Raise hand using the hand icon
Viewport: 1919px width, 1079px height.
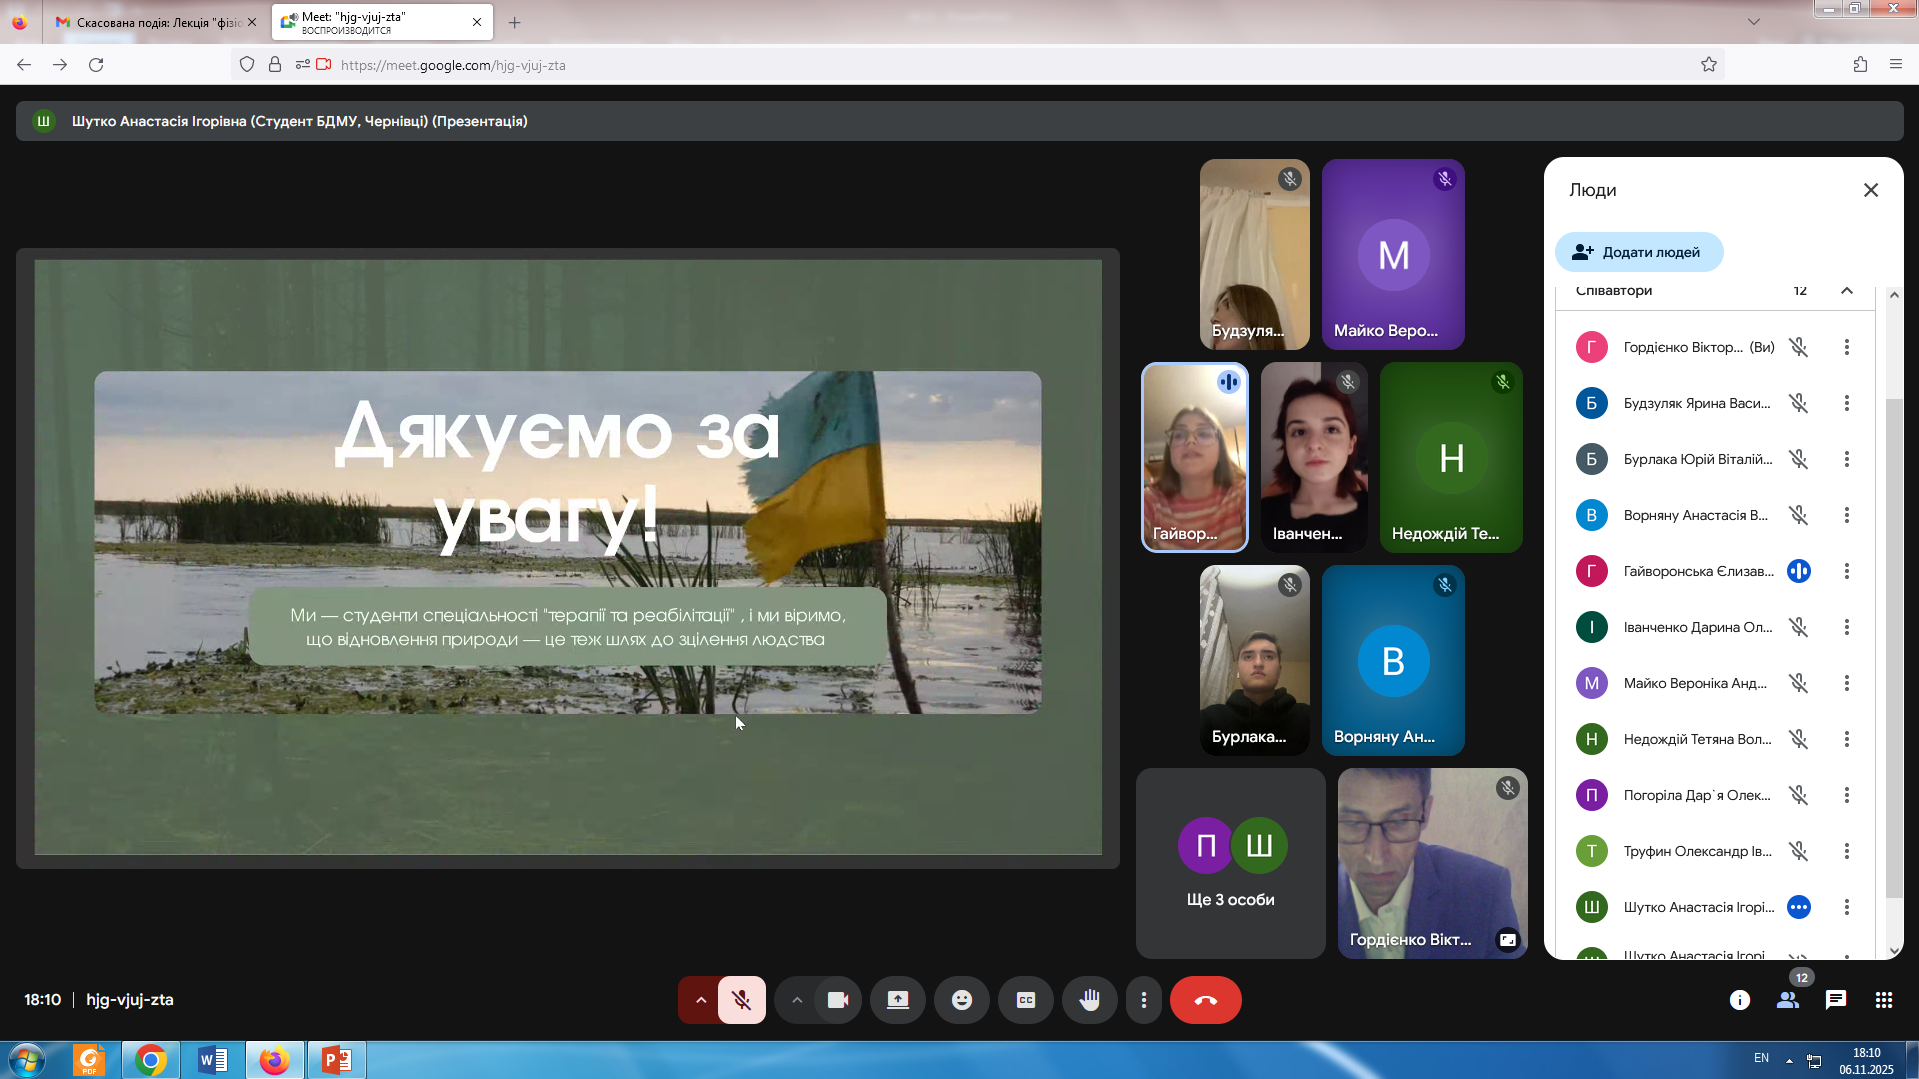point(1089,1000)
